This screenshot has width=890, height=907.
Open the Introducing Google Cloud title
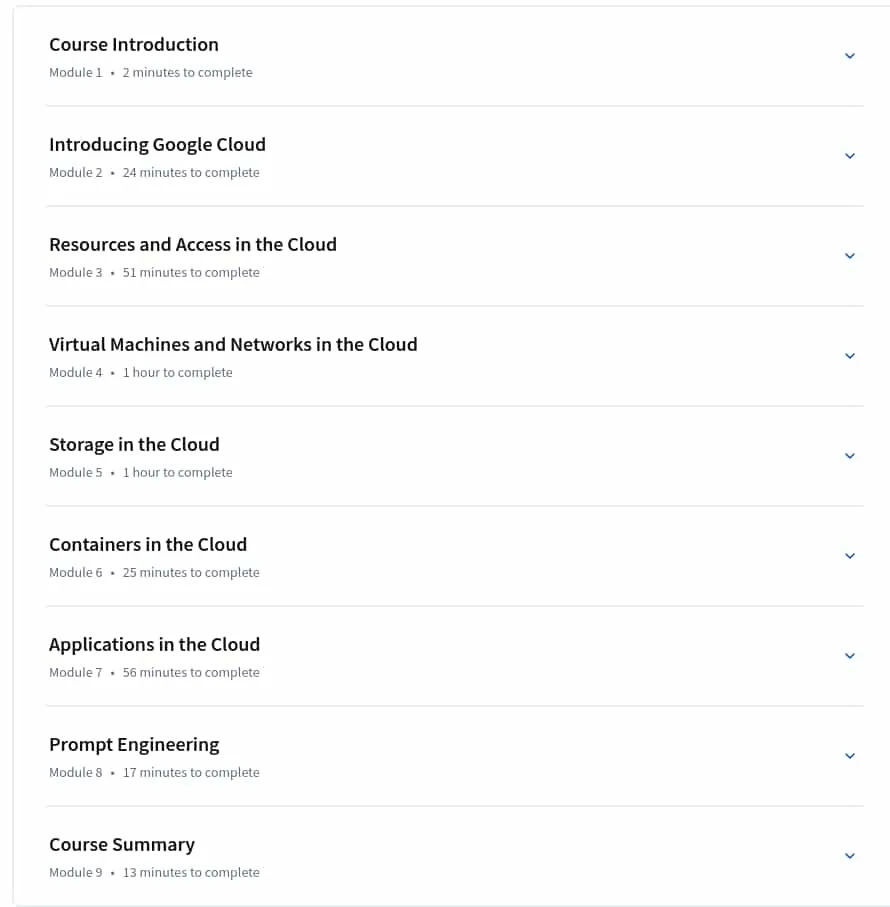(x=157, y=145)
